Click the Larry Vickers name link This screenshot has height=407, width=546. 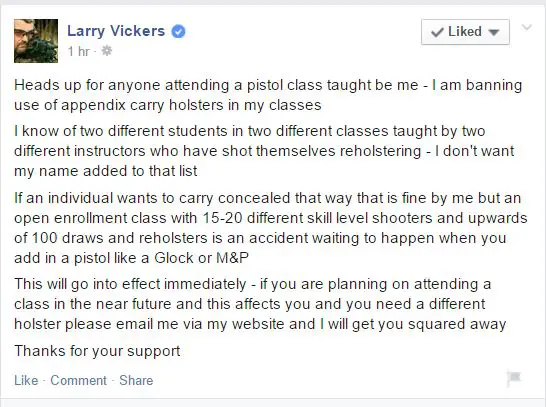point(116,31)
